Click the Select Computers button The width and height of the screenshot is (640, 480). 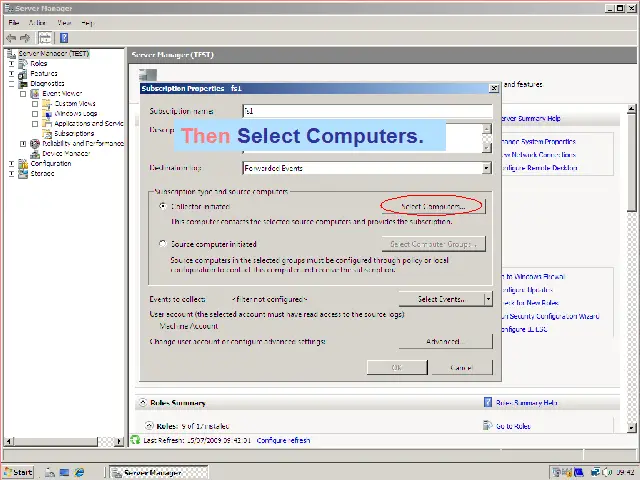tap(433, 206)
